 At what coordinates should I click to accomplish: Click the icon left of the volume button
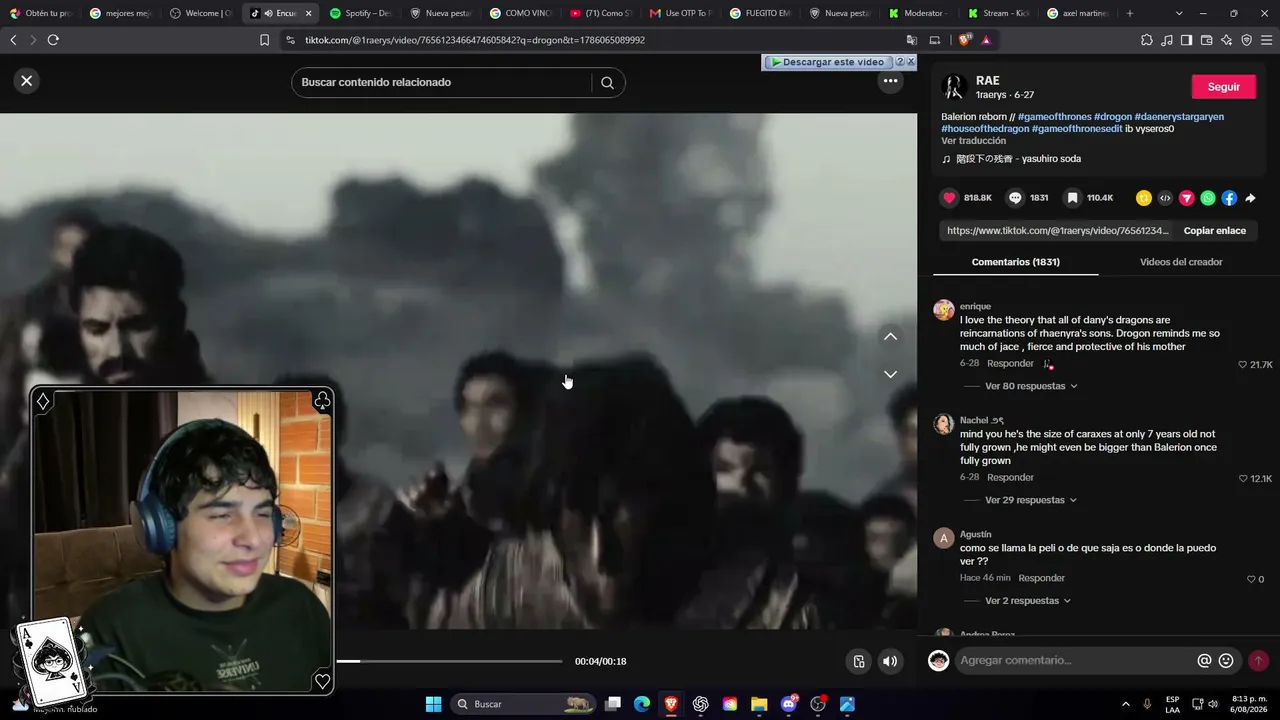tap(858, 661)
